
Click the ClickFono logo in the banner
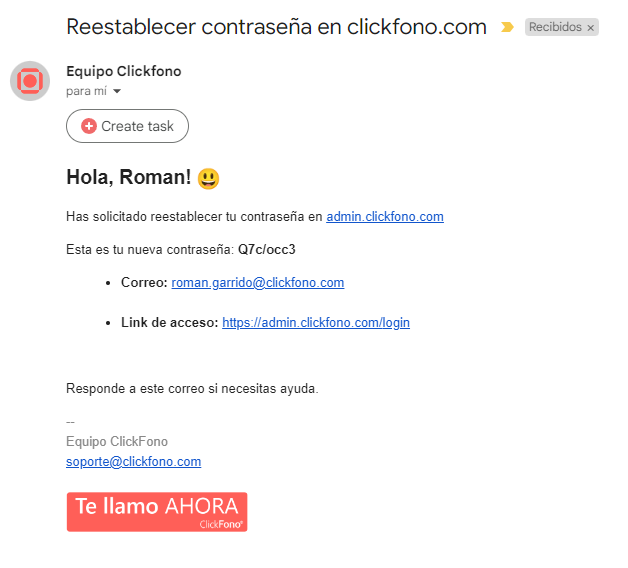pos(221,524)
